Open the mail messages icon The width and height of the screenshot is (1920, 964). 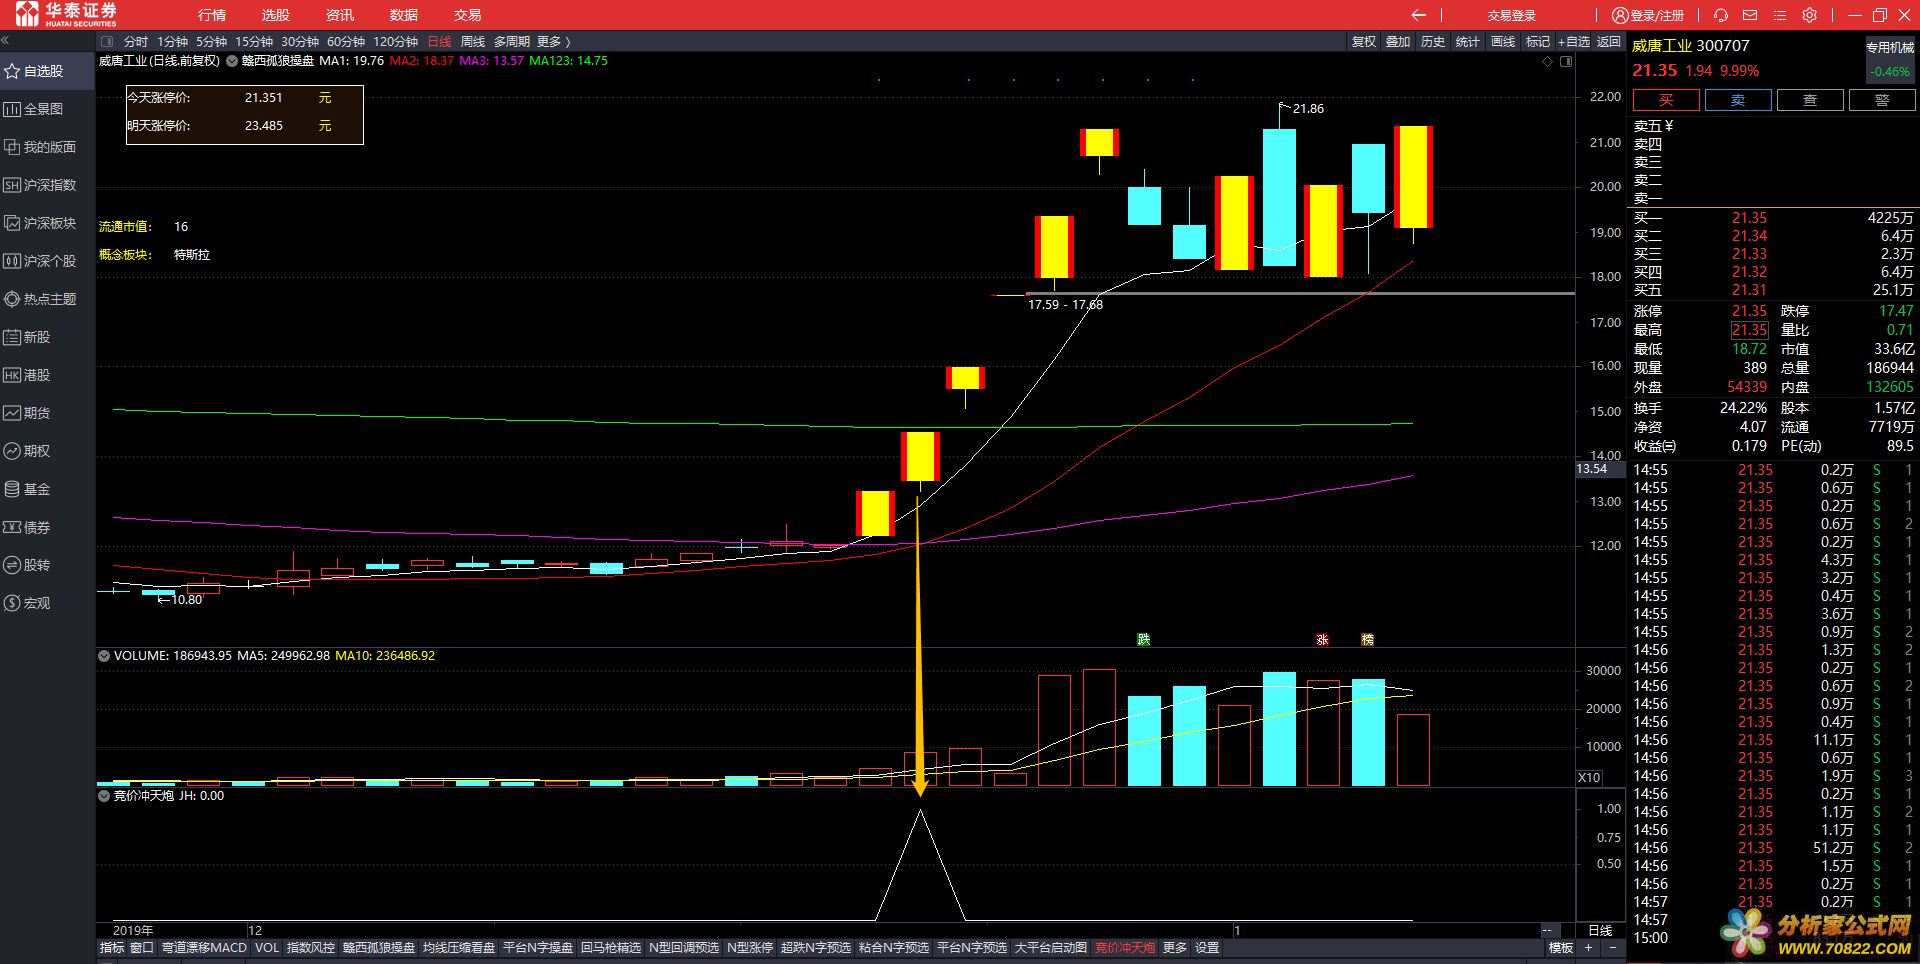tap(1750, 15)
